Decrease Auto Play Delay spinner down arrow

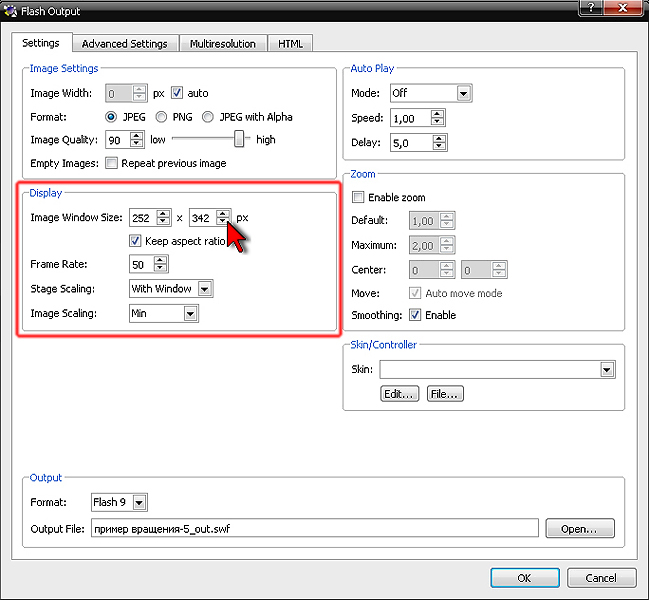click(440, 147)
